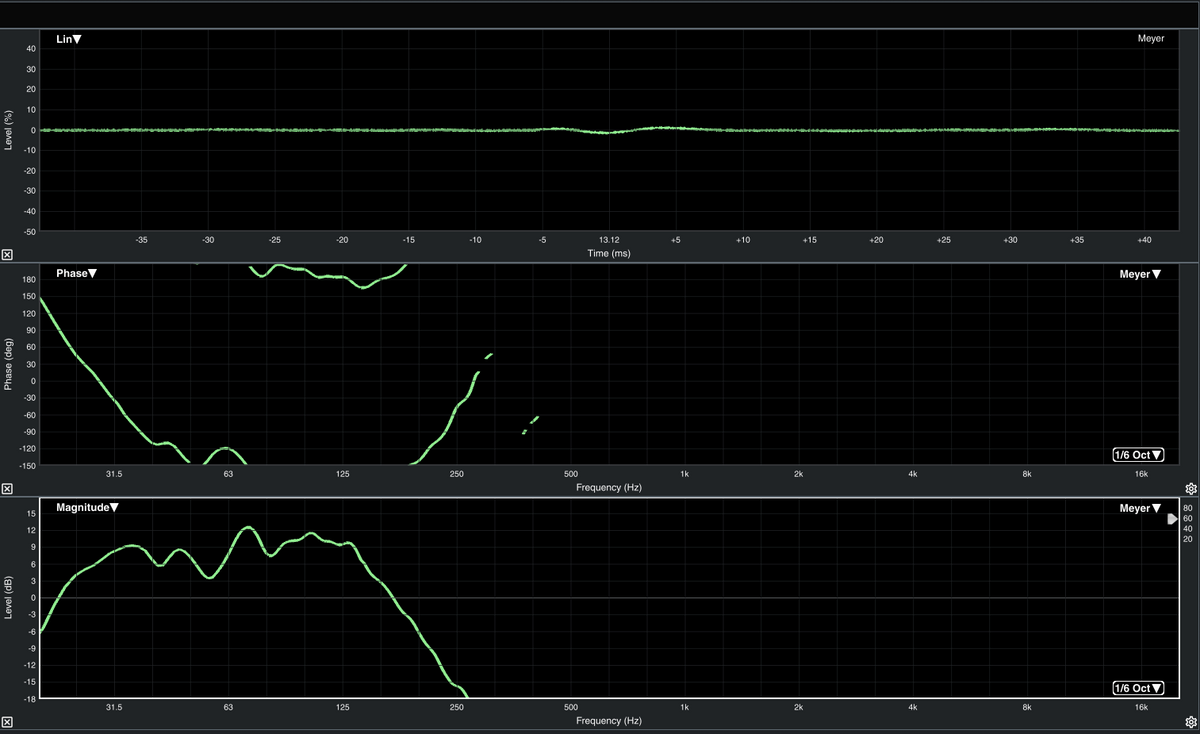Image resolution: width=1200 pixels, height=734 pixels.
Task: Click the arrow thumb on the Magnitude side scale
Action: [1173, 519]
